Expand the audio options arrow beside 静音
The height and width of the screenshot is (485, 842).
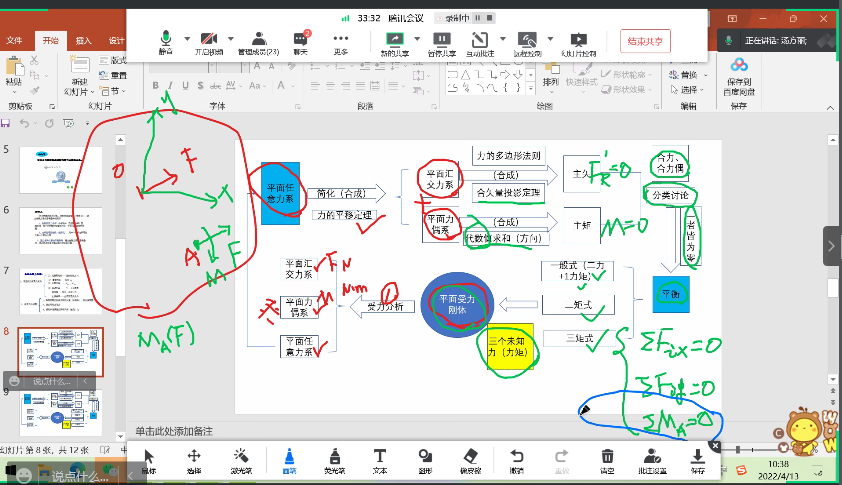click(x=185, y=38)
